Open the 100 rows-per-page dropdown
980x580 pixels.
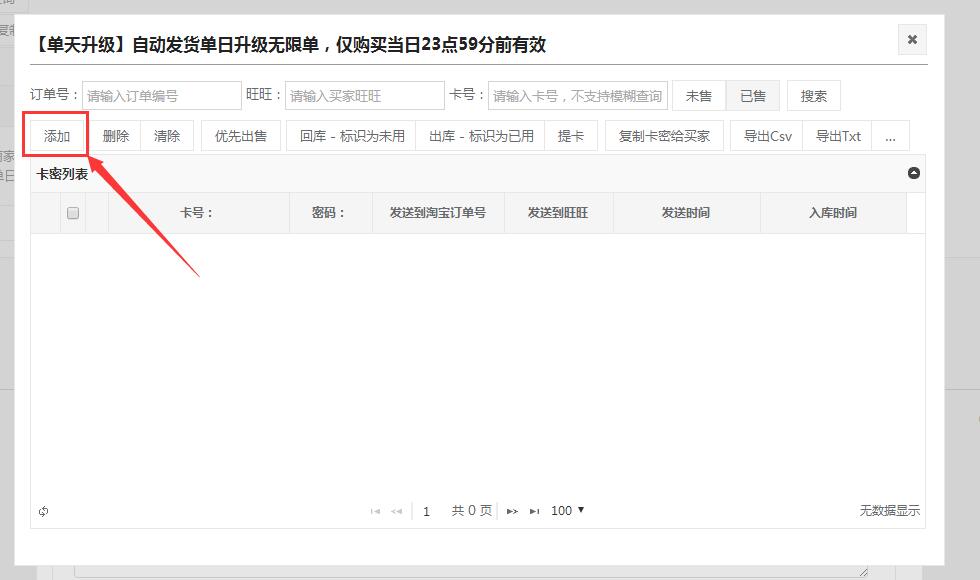568,511
